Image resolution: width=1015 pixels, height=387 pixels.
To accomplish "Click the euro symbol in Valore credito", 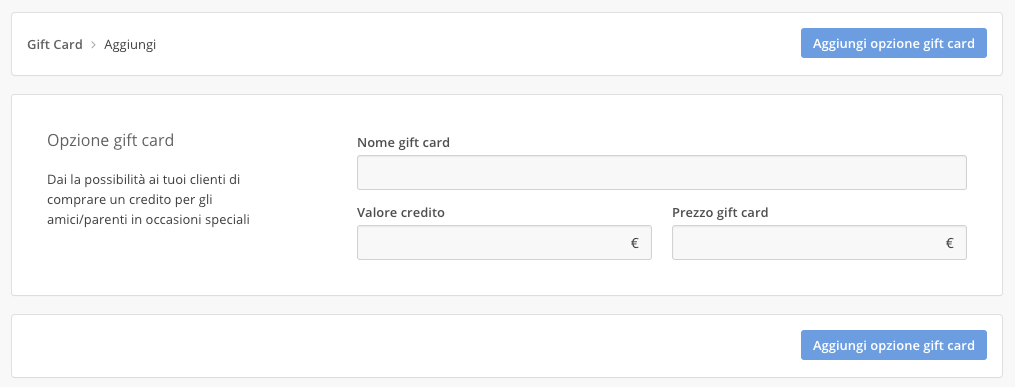I will coord(635,243).
